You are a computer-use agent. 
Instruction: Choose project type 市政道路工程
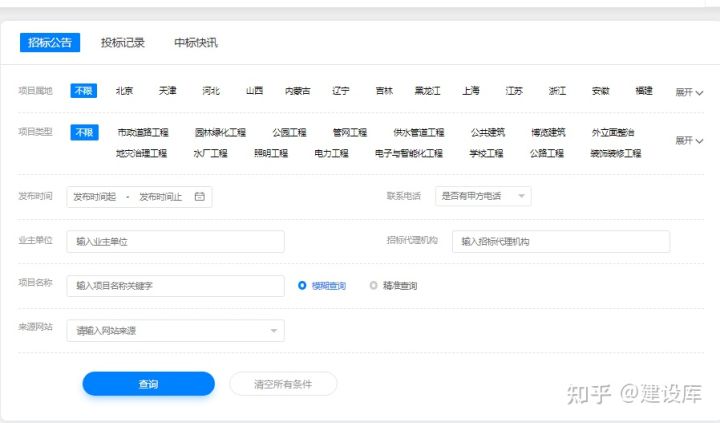click(143, 132)
